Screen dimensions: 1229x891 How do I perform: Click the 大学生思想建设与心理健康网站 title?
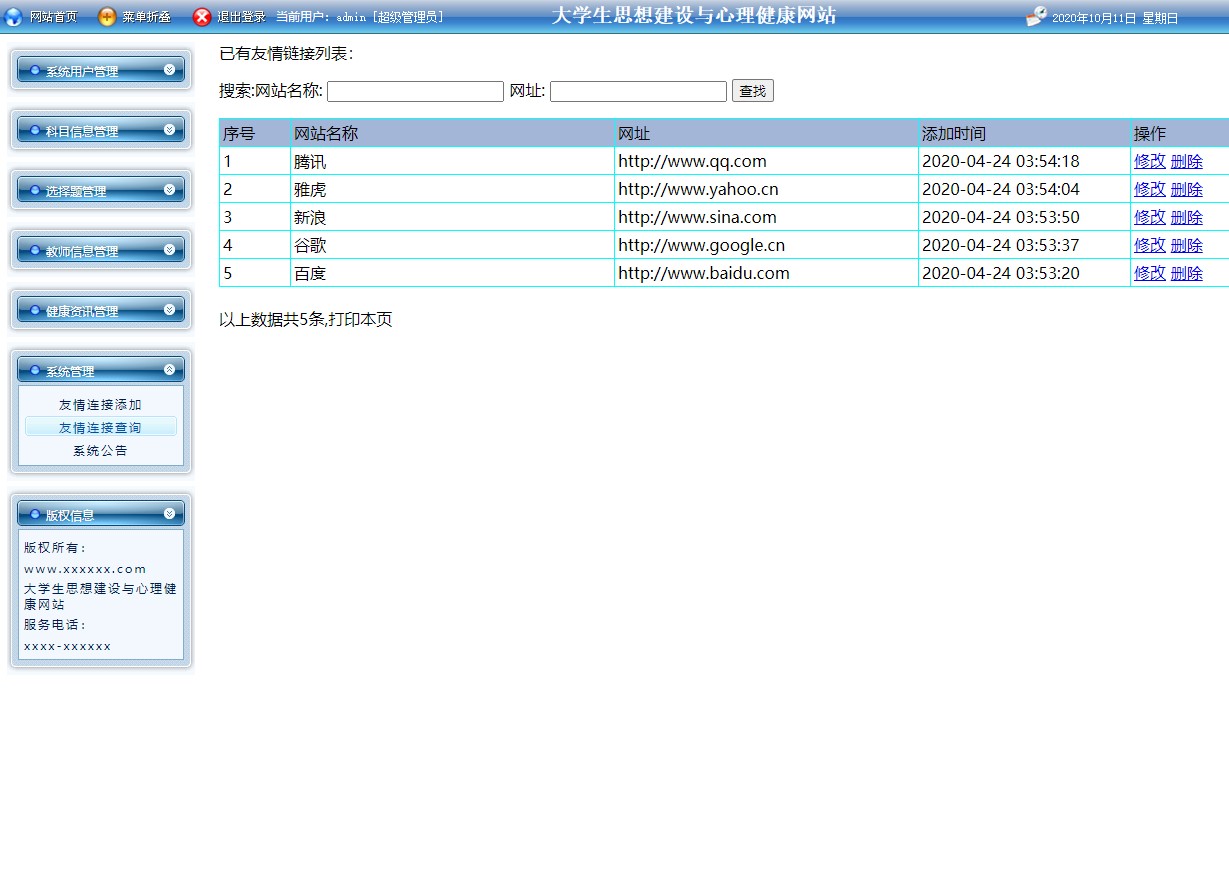[x=694, y=15]
